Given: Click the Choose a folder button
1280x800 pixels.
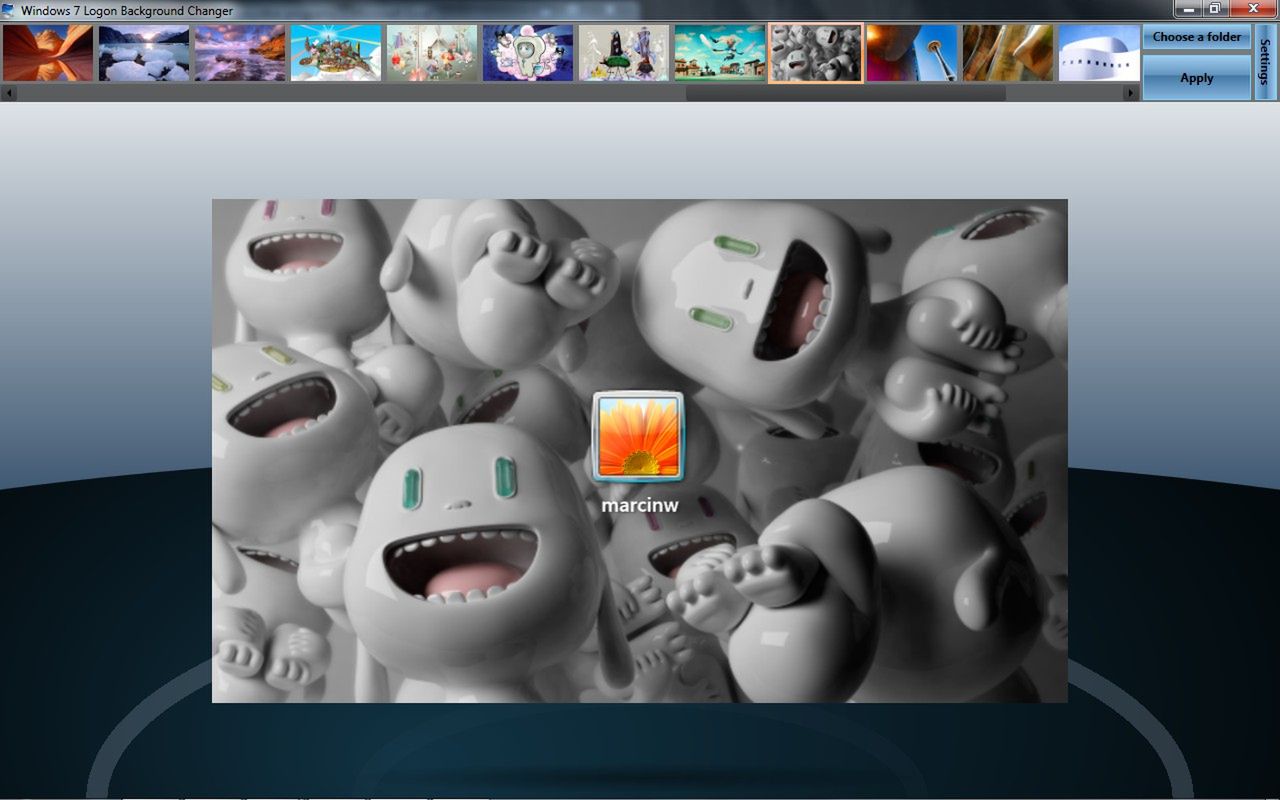Looking at the screenshot, I should point(1197,37).
